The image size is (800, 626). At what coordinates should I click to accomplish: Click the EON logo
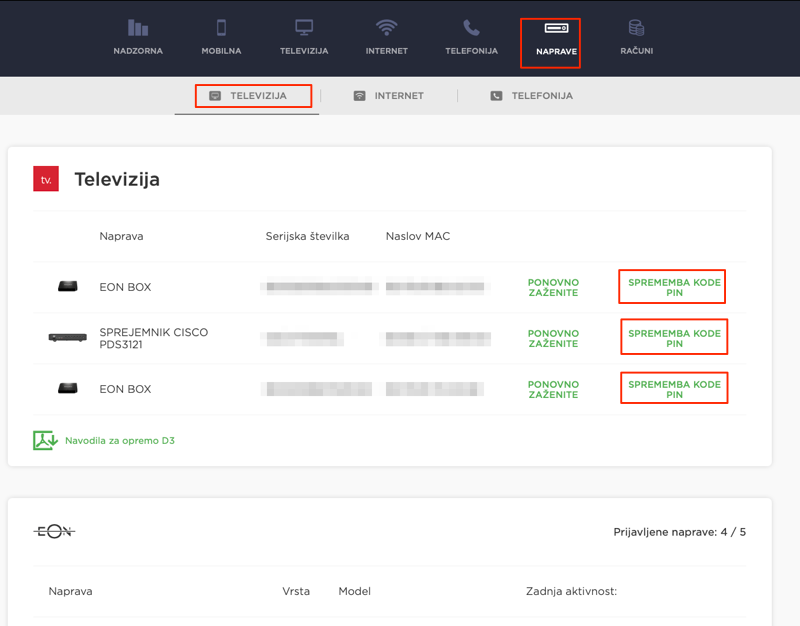54,532
